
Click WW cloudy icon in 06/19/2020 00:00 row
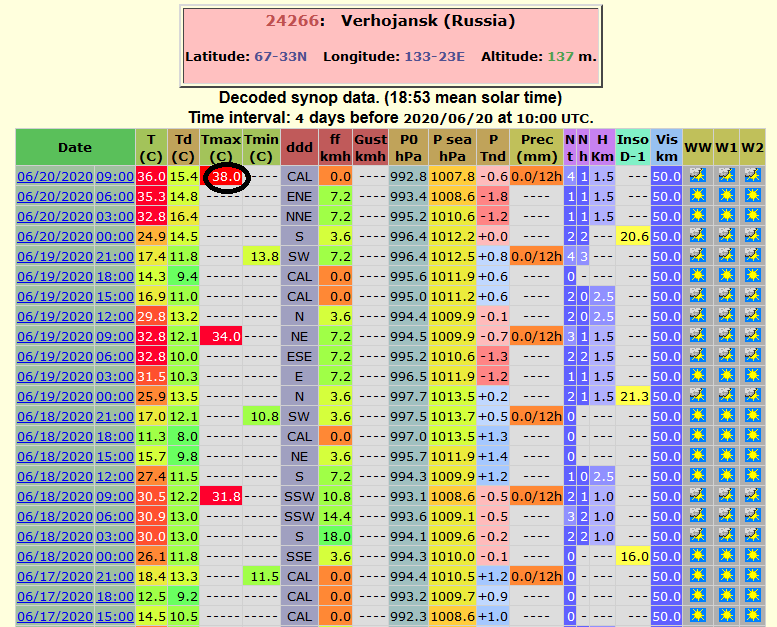coord(698,395)
